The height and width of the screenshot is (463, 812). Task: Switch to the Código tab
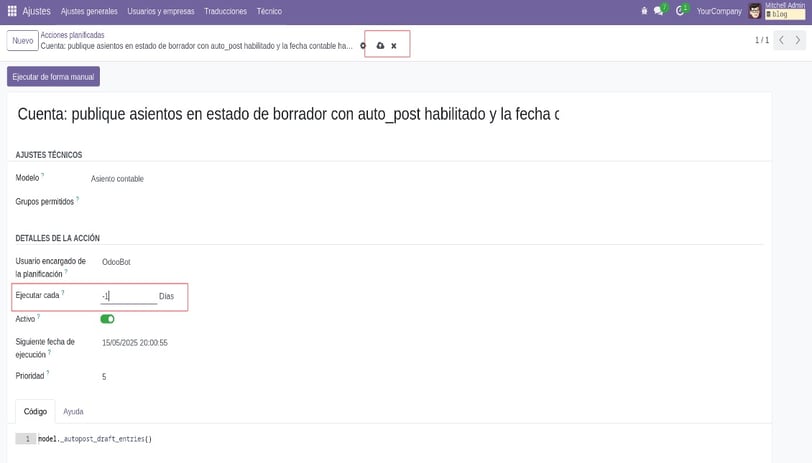(x=35, y=411)
